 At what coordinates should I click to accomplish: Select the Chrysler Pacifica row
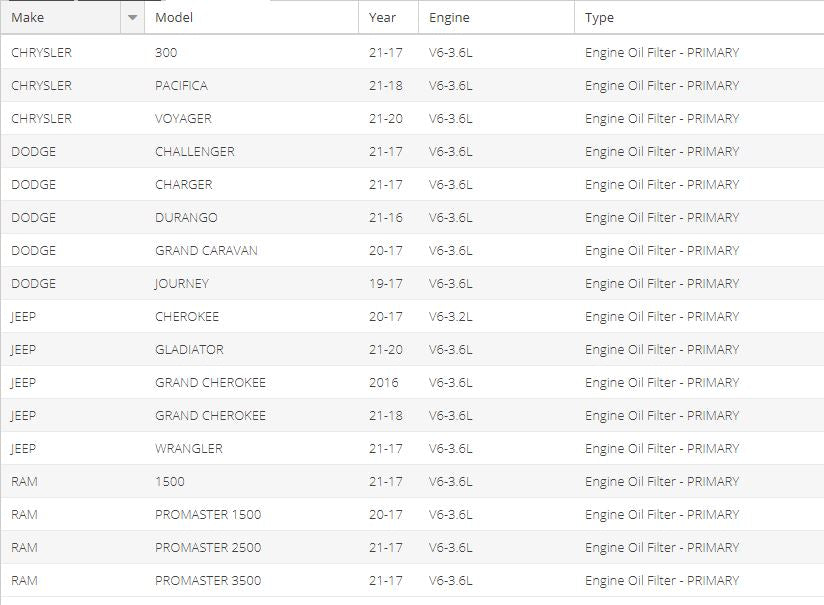pyautogui.click(x=412, y=86)
